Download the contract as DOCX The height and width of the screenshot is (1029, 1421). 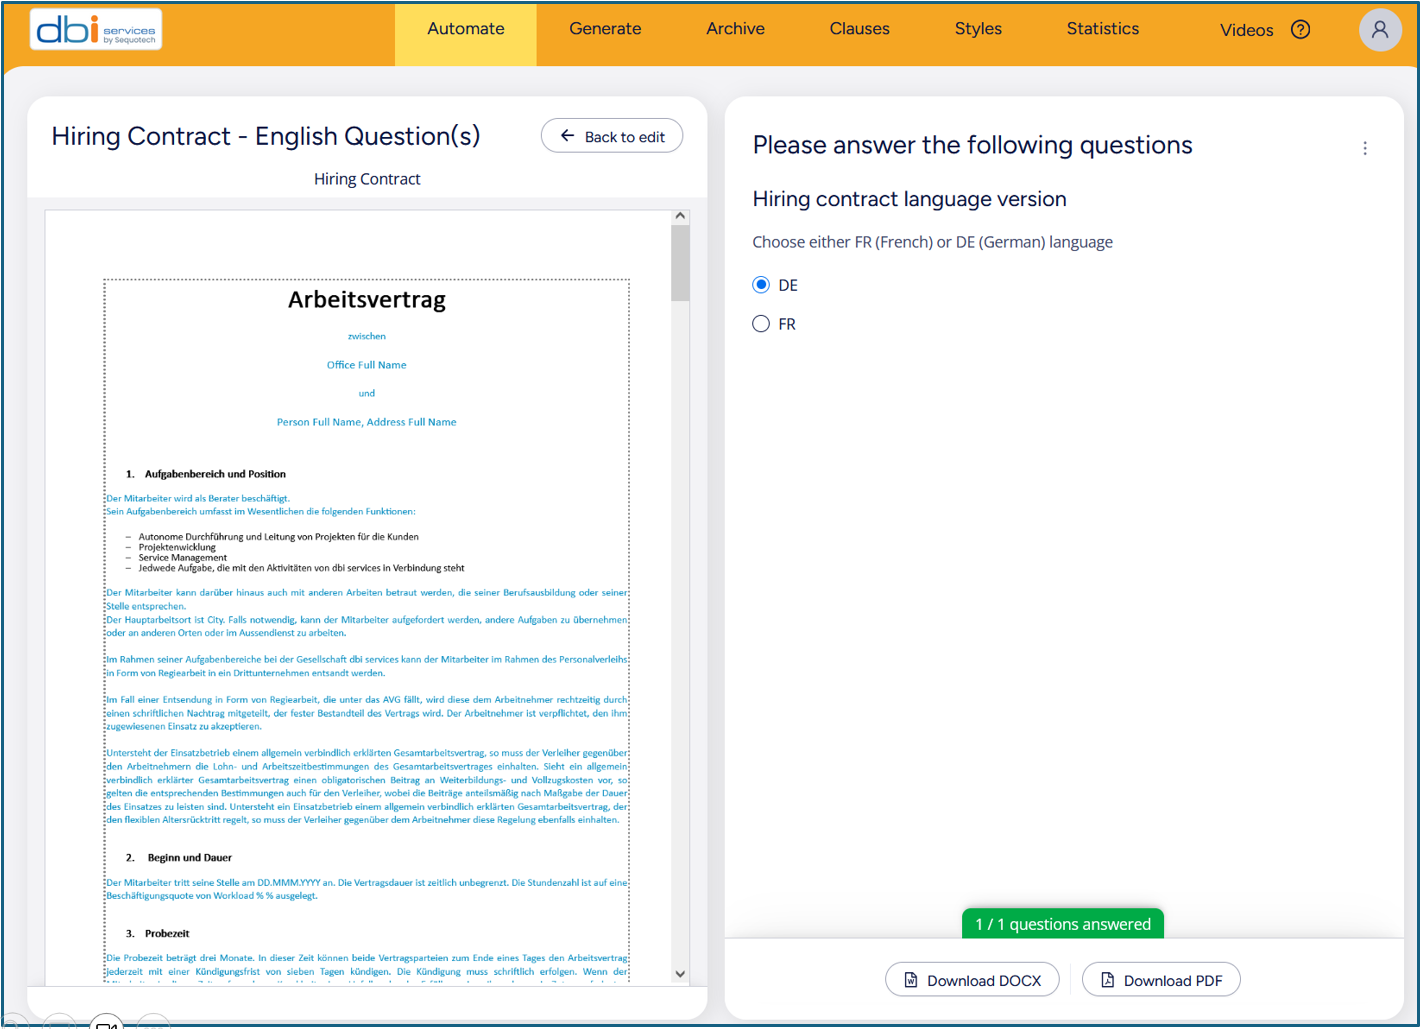click(x=972, y=980)
